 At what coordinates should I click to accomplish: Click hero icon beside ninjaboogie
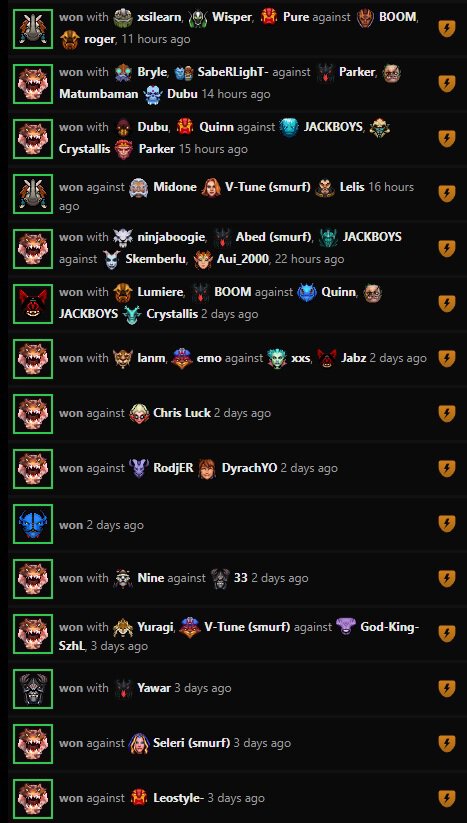tap(123, 237)
